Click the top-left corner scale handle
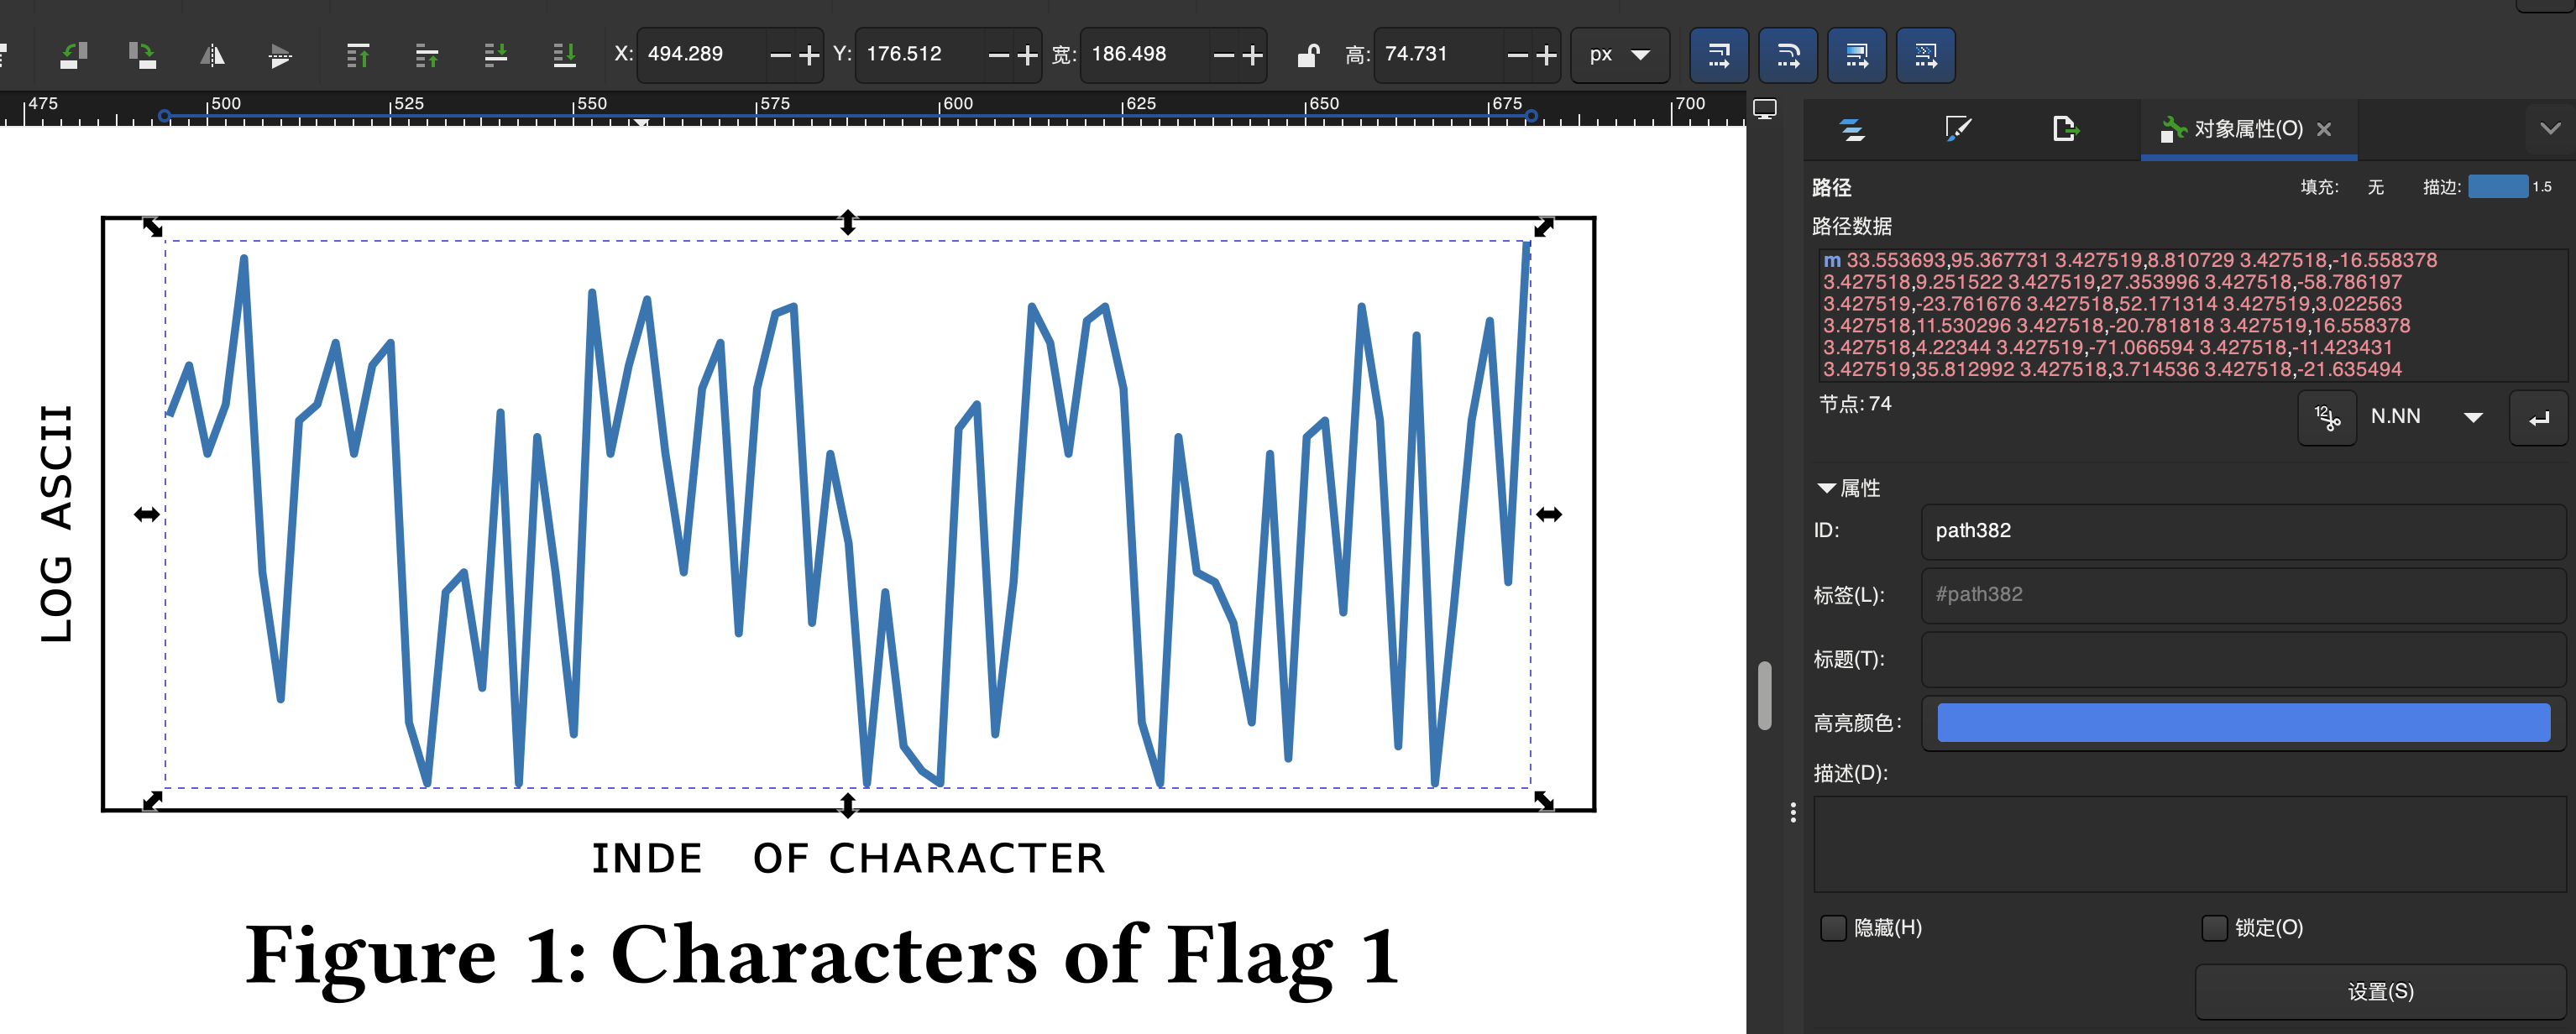The height and width of the screenshot is (1034, 2576). 152,227
